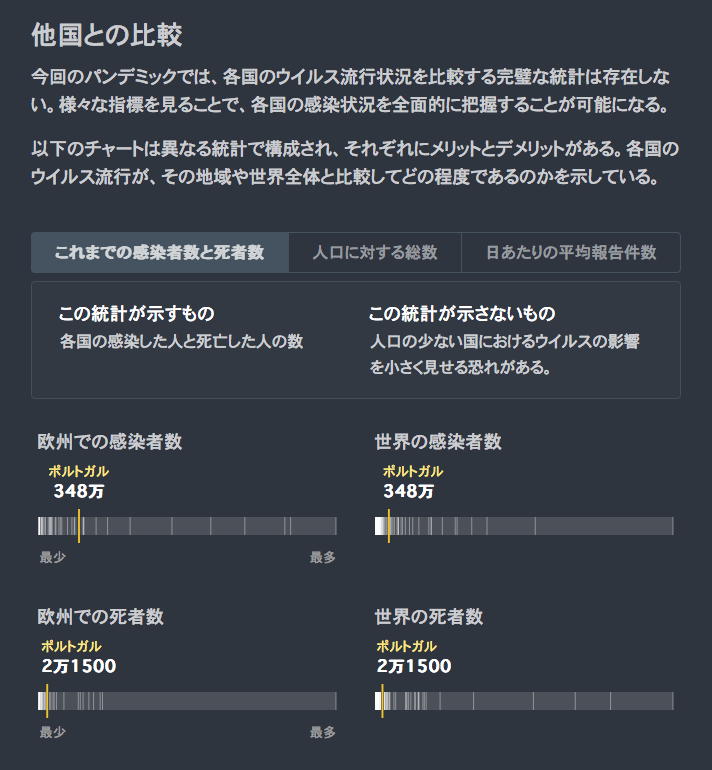Click the この統計が示さないもの heading
Screen dimensions: 712x770
click(461, 314)
